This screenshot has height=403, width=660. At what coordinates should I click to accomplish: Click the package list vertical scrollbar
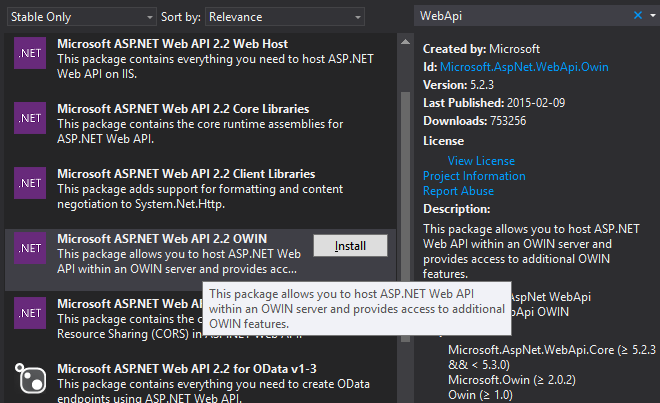[x=405, y=200]
